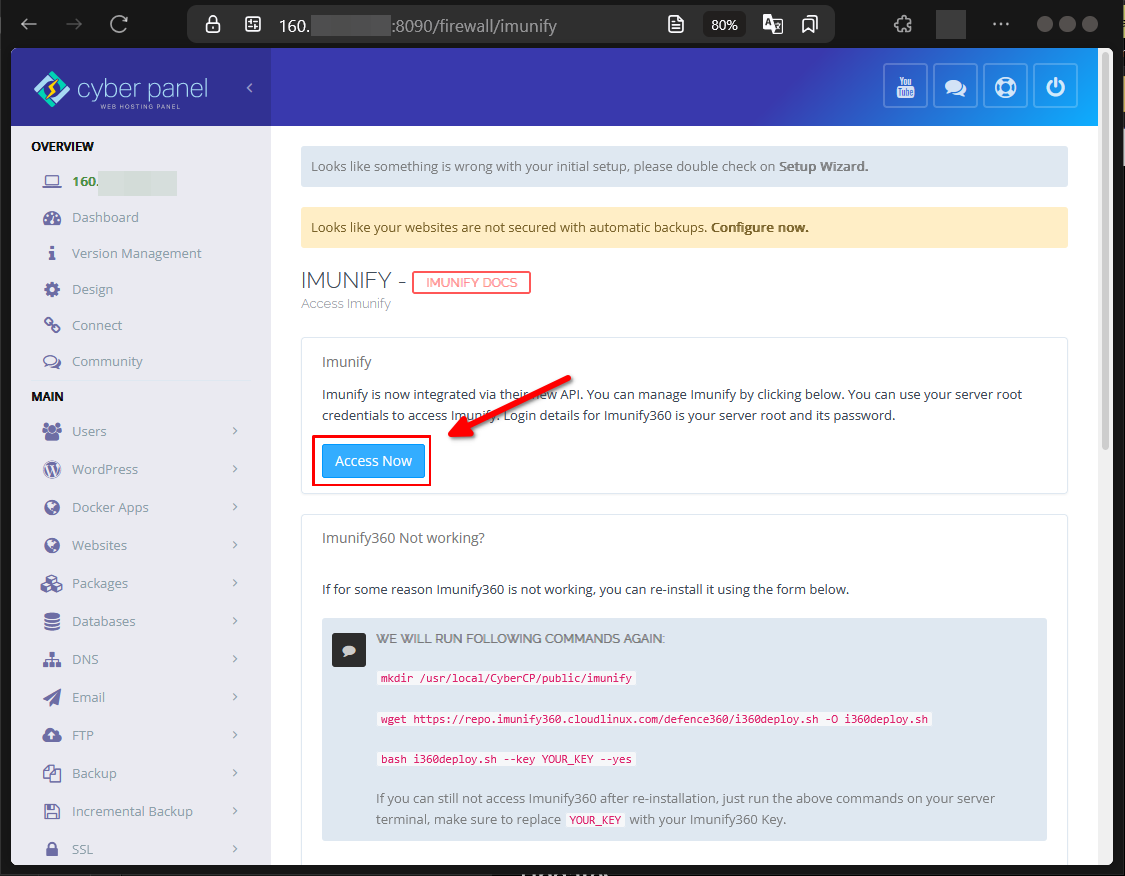Open the IMUNIFY DOCS button
Screen dimensions: 1125x876
pyautogui.click(x=471, y=283)
